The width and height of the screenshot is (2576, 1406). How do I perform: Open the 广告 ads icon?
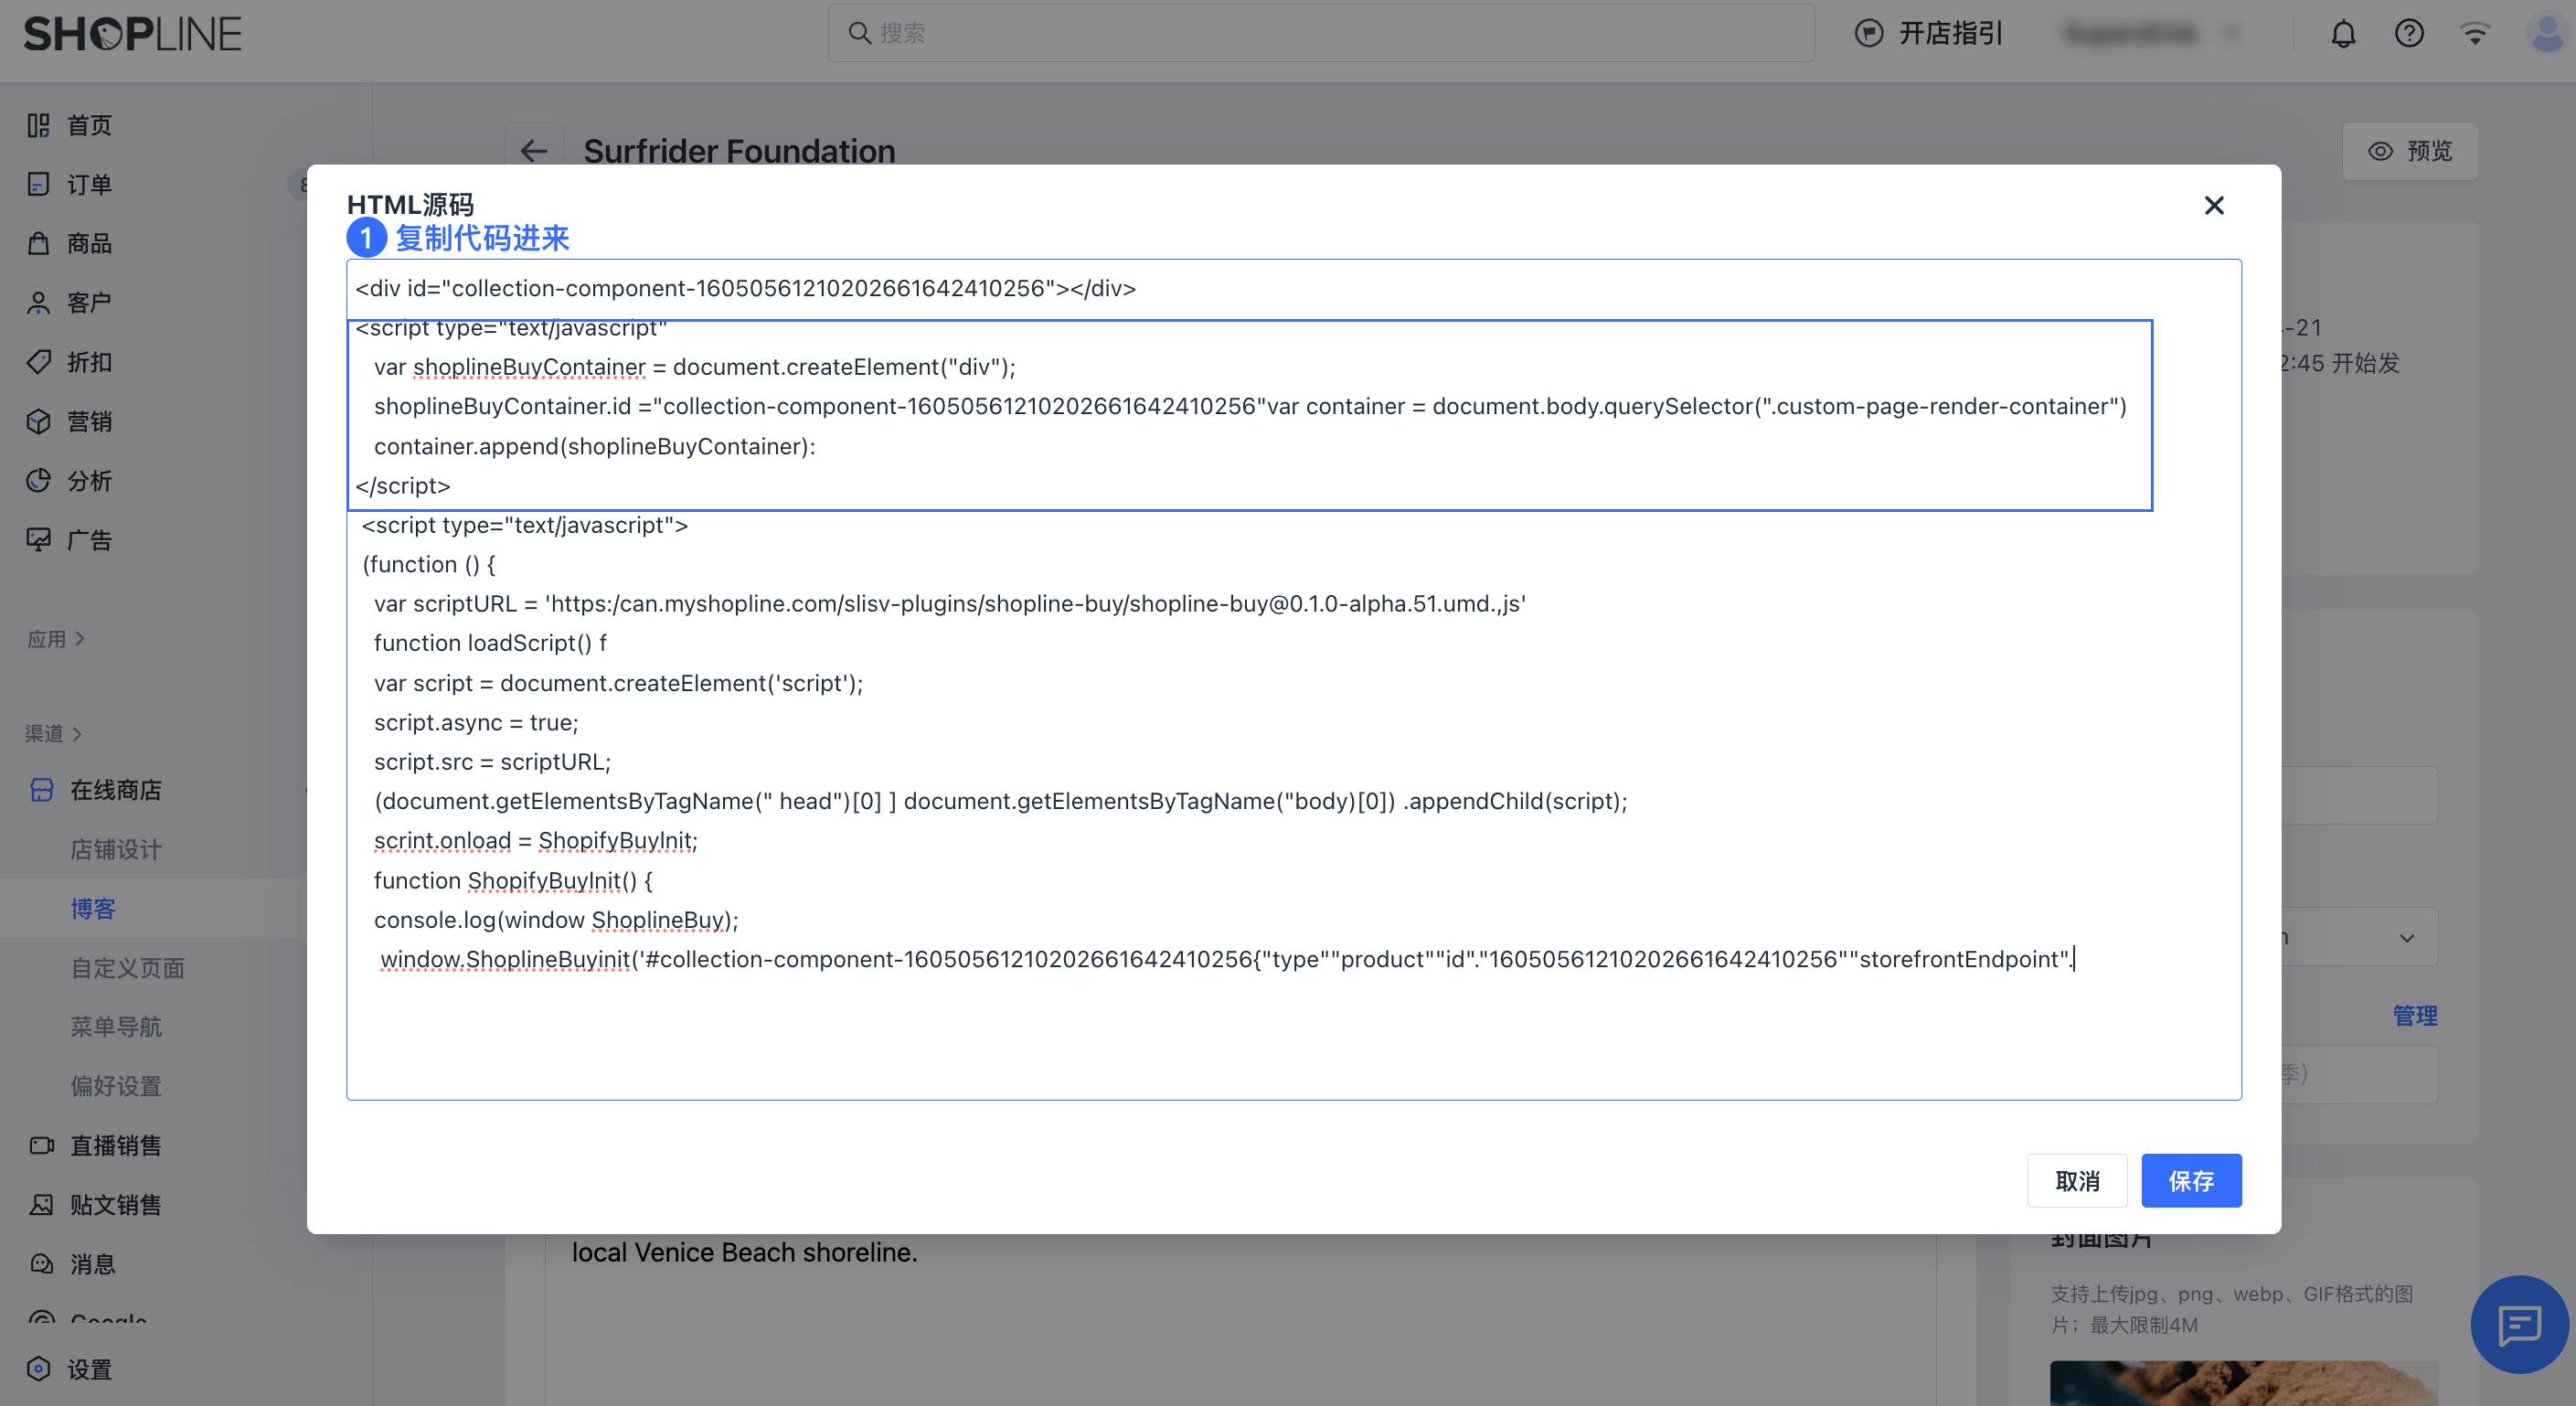pos(38,540)
